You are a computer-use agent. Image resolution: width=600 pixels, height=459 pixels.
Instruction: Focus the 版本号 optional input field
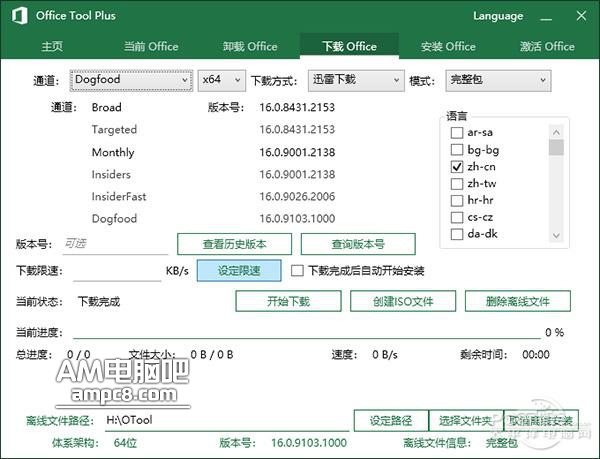click(x=115, y=244)
